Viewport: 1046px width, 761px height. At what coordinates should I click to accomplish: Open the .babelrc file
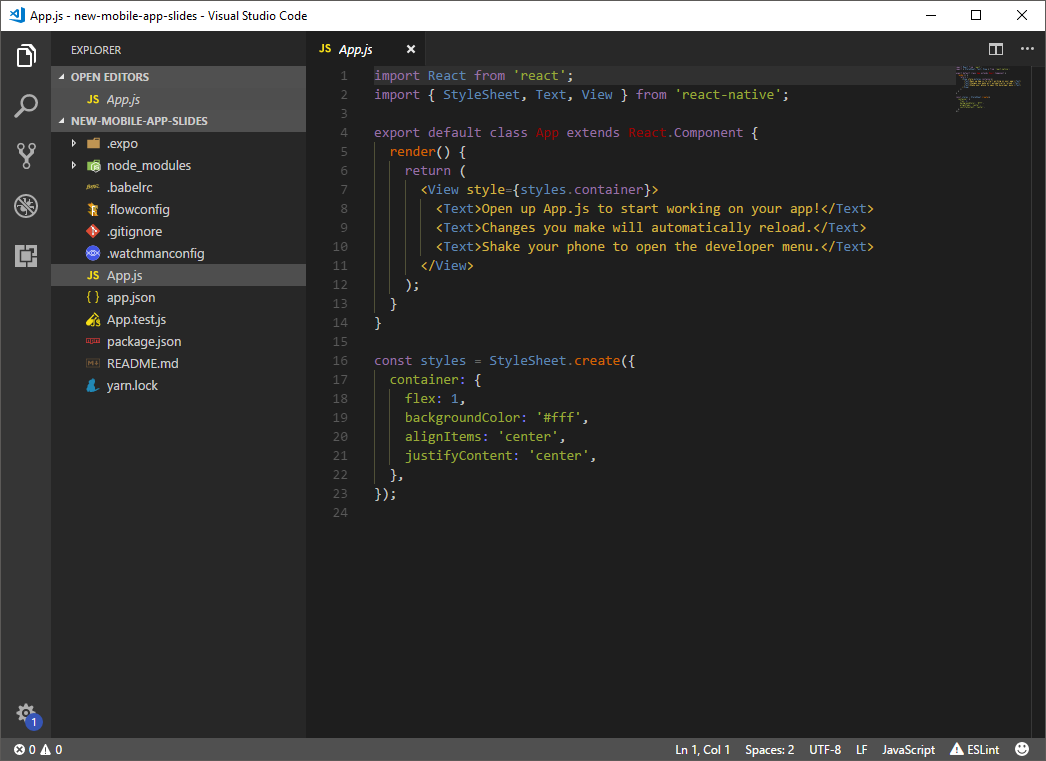tap(179, 187)
